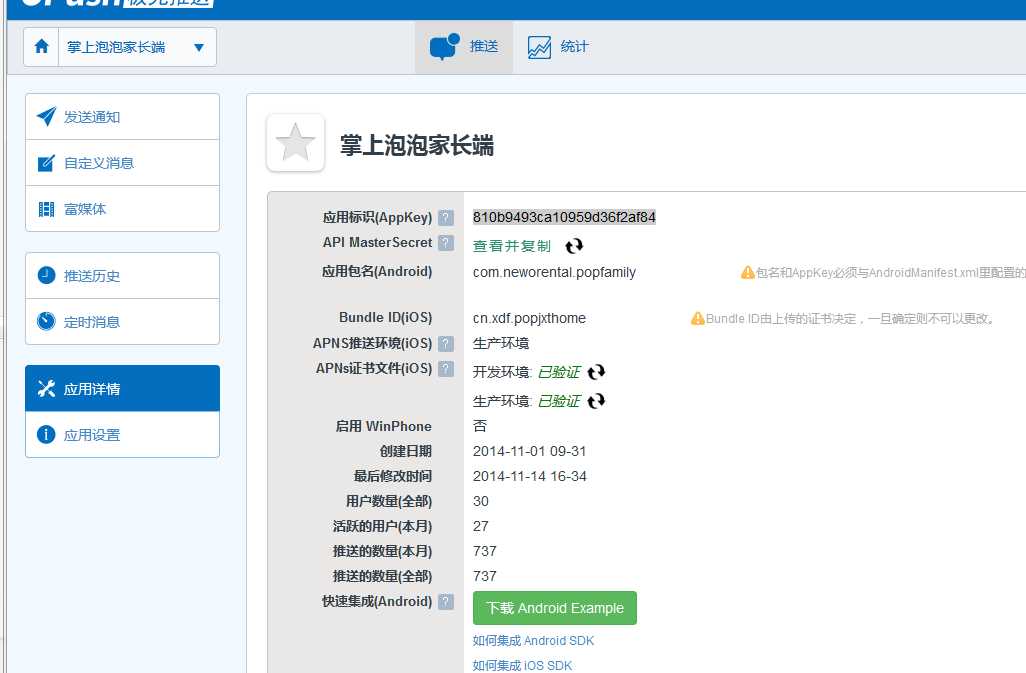The height and width of the screenshot is (673, 1026).
Task: Click the warning icon beside the package name note
Action: pos(747,272)
